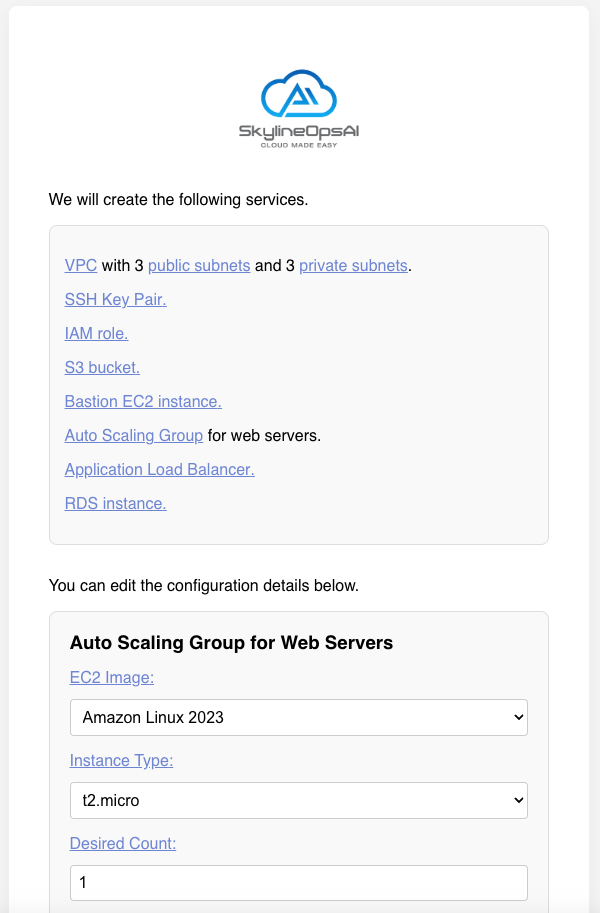Open the Instance Type link
The height and width of the screenshot is (913, 600).
(x=121, y=760)
